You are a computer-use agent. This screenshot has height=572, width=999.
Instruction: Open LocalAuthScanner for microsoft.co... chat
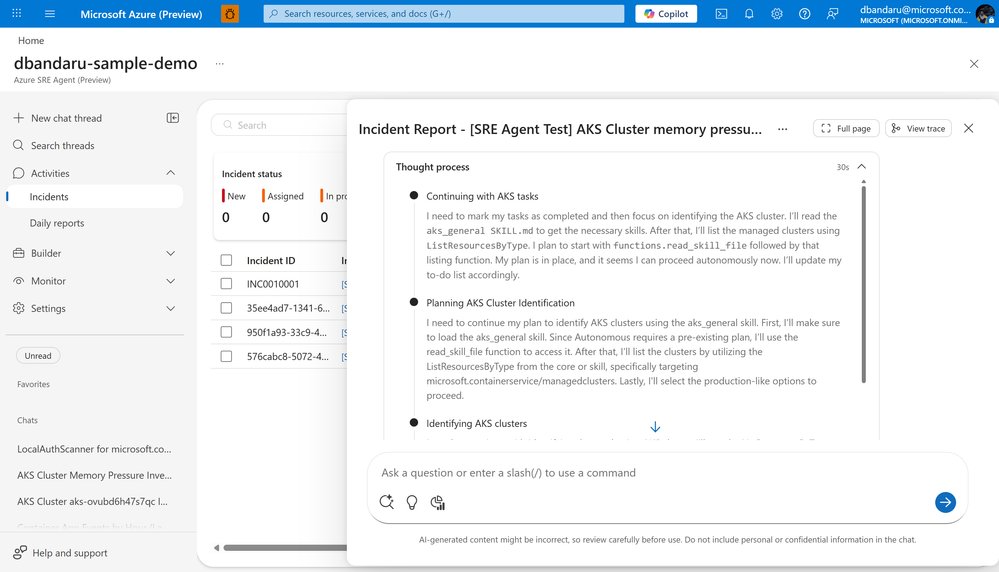coord(94,449)
